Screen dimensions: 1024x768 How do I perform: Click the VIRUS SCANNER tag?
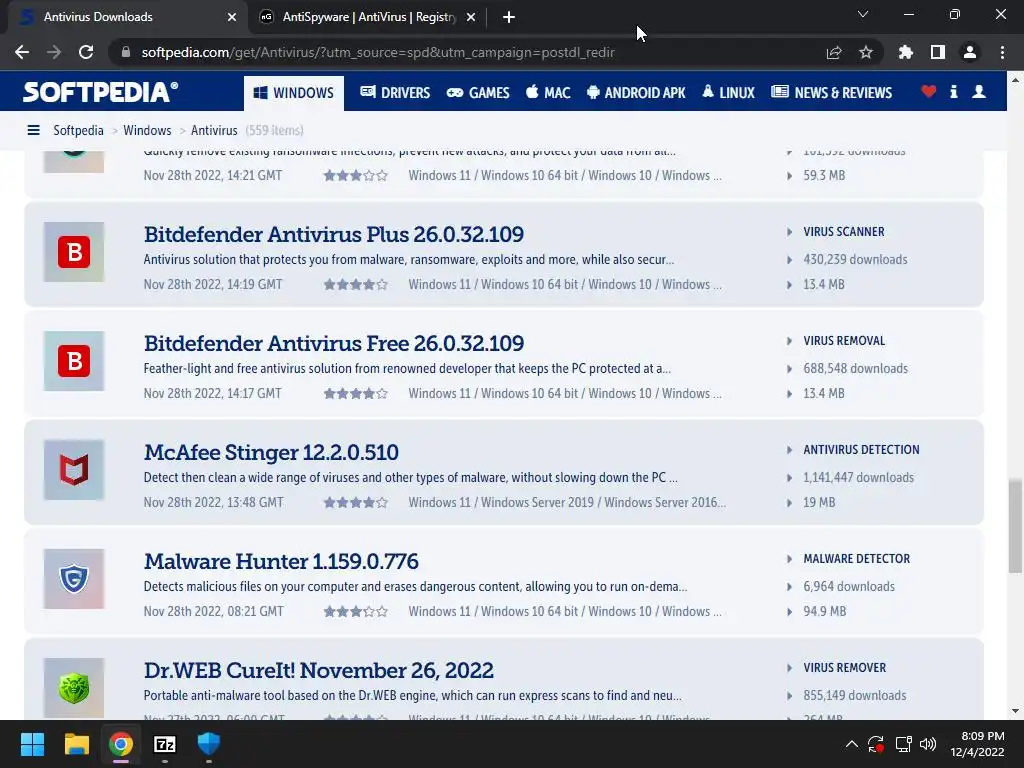844,232
